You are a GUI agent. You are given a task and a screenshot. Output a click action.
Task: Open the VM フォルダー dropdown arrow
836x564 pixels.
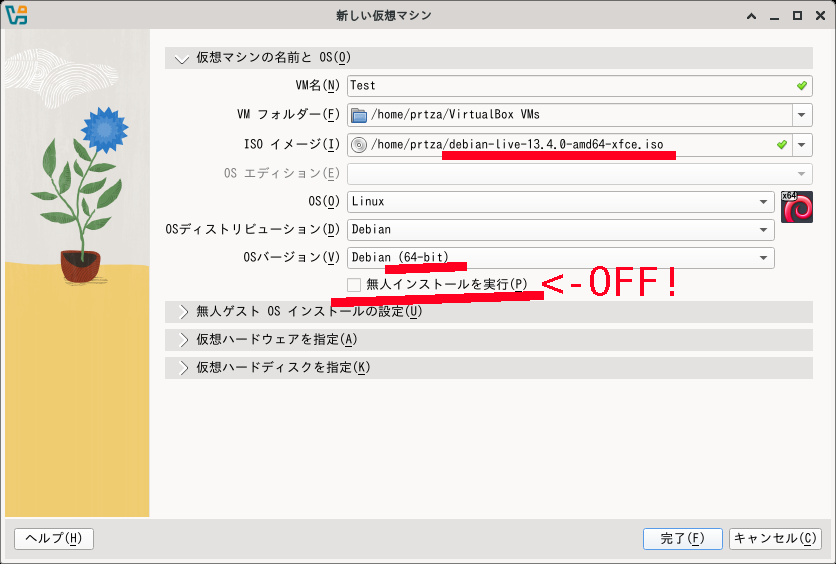(x=803, y=115)
